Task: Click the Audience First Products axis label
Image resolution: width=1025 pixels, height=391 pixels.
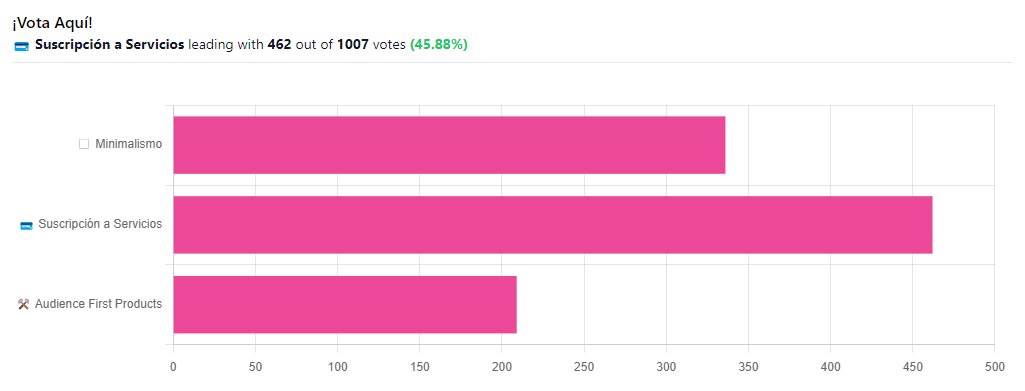Action: [x=99, y=304]
